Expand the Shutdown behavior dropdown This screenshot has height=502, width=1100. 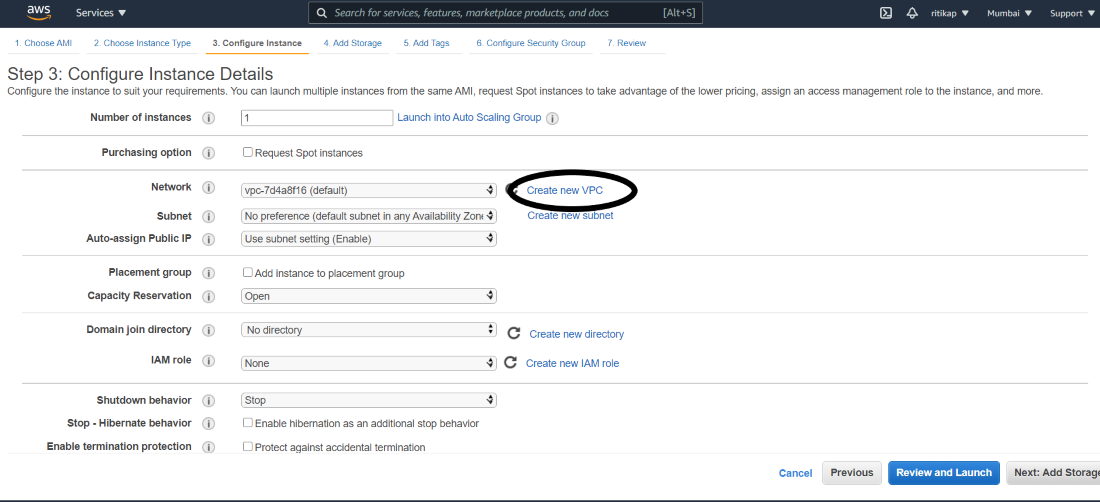tap(369, 400)
